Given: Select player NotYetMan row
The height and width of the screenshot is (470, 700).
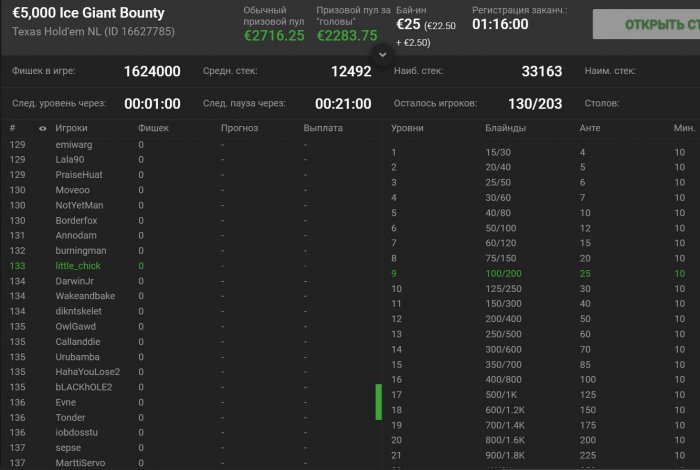Looking at the screenshot, I should (192, 205).
